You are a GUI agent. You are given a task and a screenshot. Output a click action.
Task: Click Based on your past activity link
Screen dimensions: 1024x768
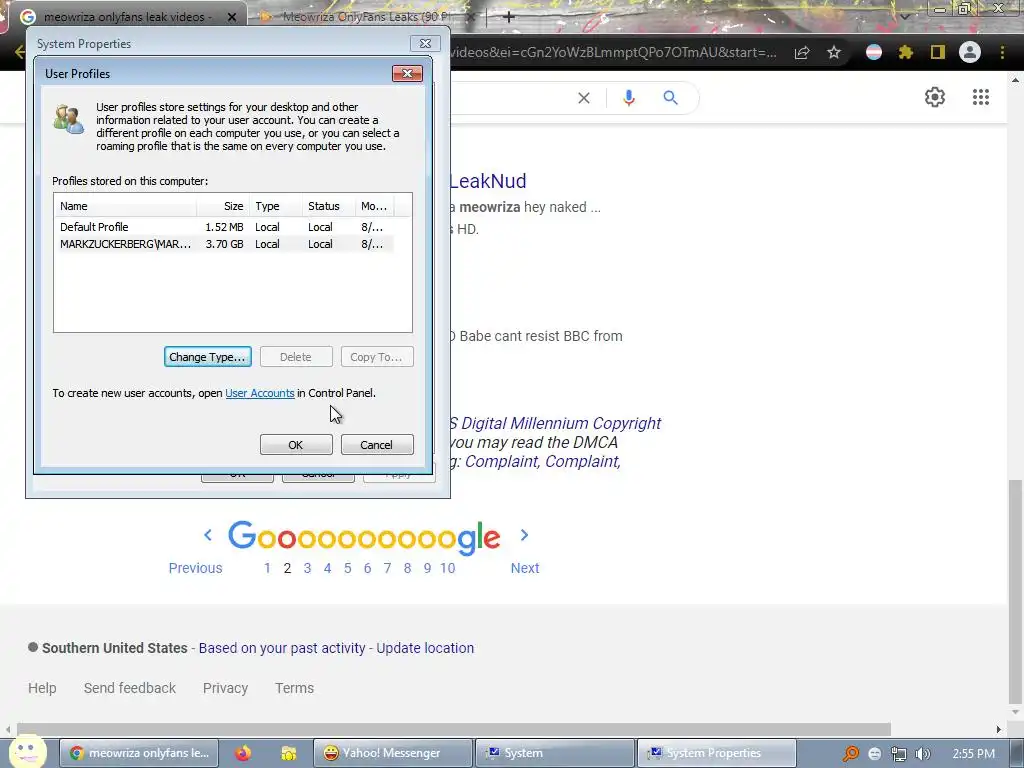[x=282, y=648]
